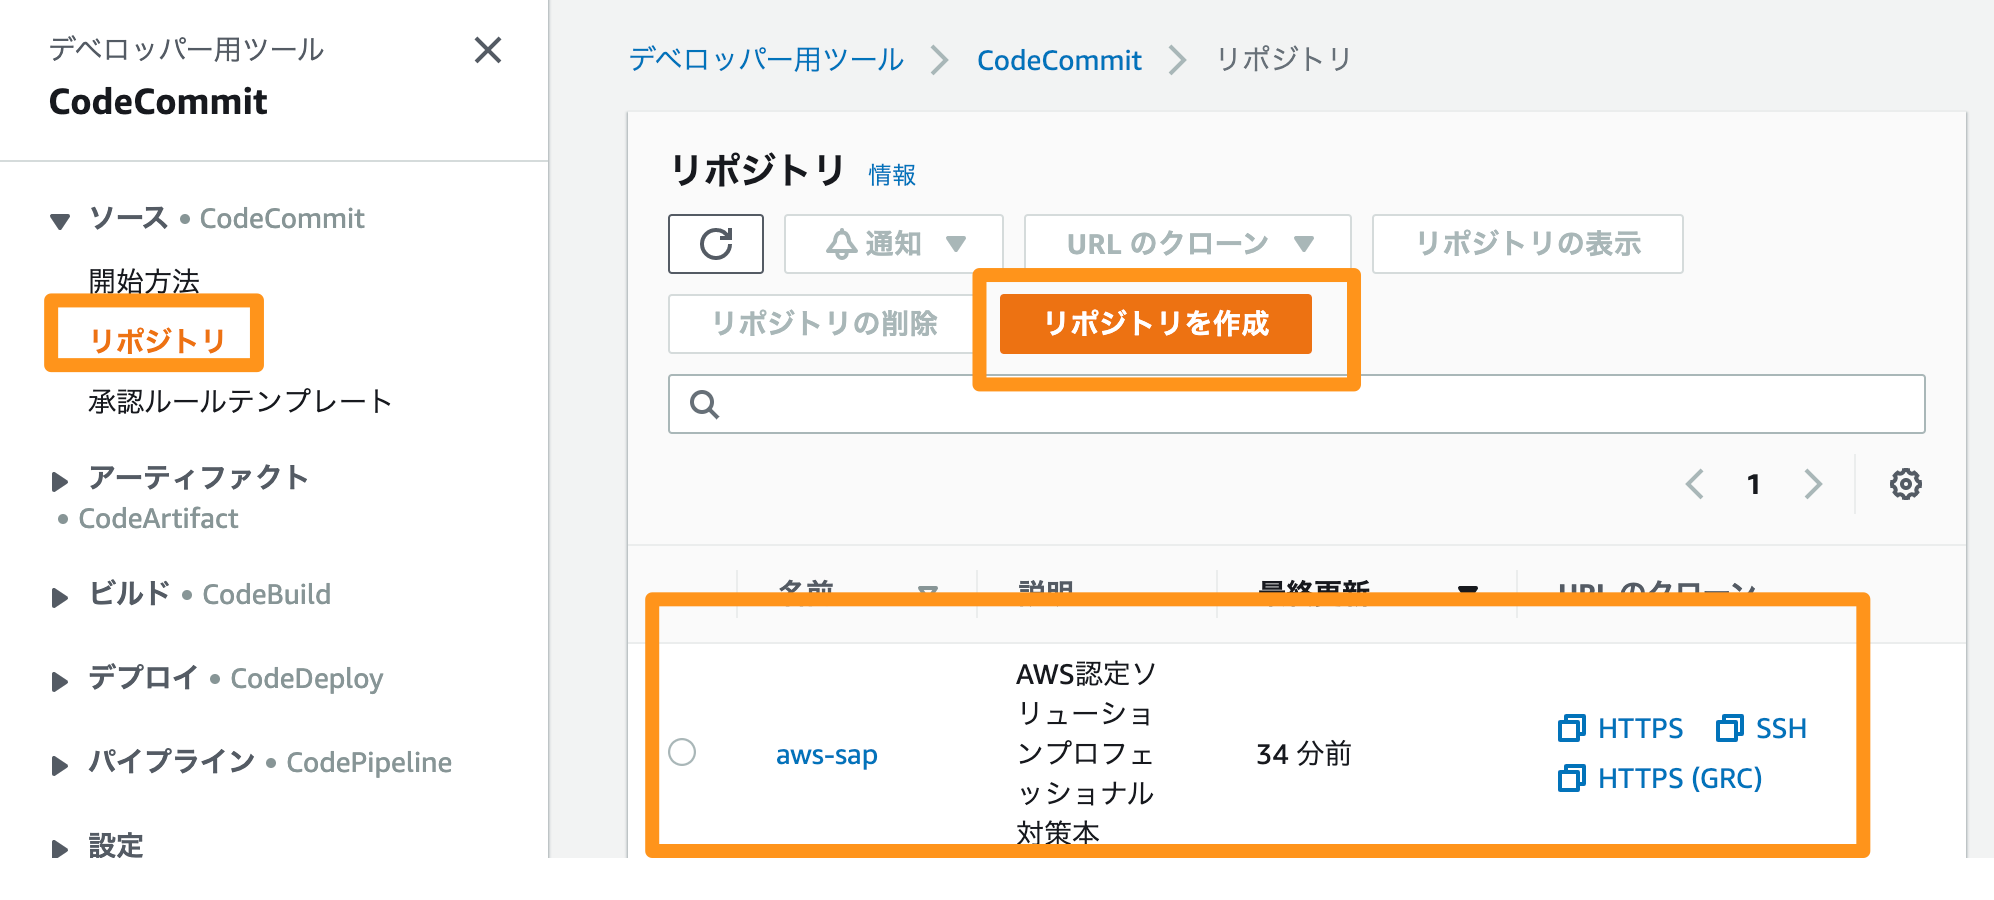Image resolution: width=1994 pixels, height=900 pixels.
Task: Open the URL のクローン dropdown arrow
Action: coord(1303,244)
